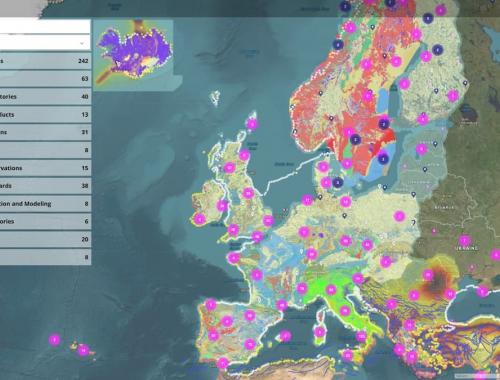
Task: Click the pink marker over the Balearic Islands
Action: click(x=285, y=336)
